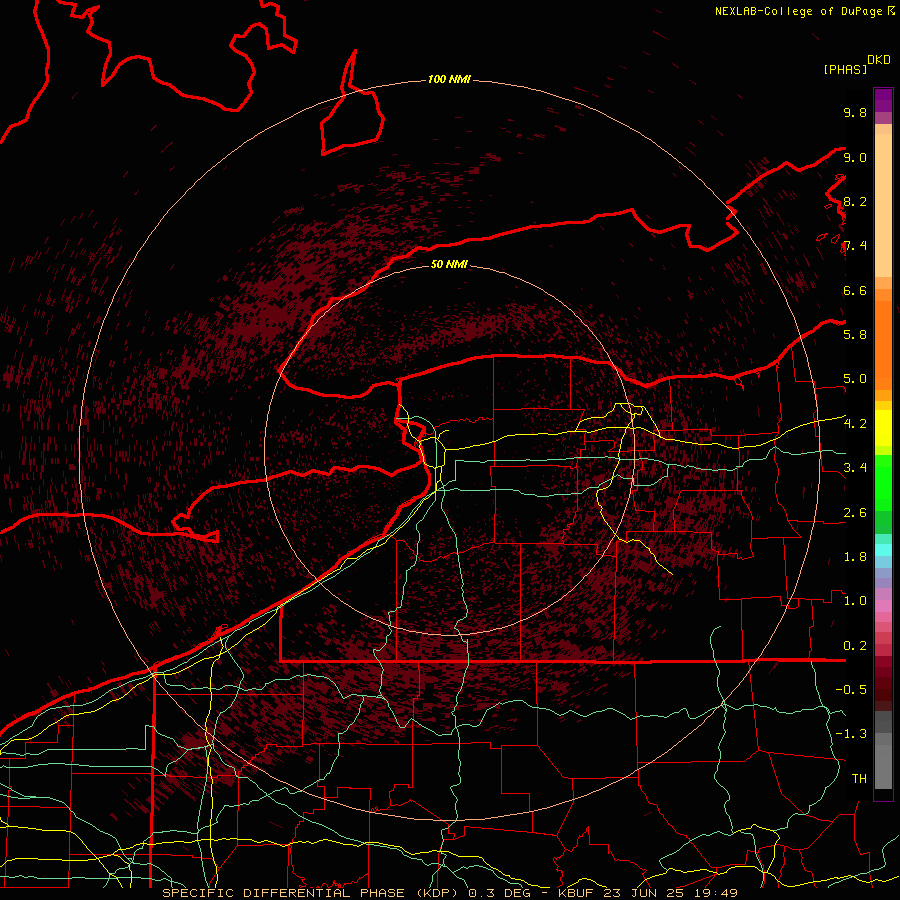
Task: Click the 4.2 scale value
Action: [x=855, y=424]
